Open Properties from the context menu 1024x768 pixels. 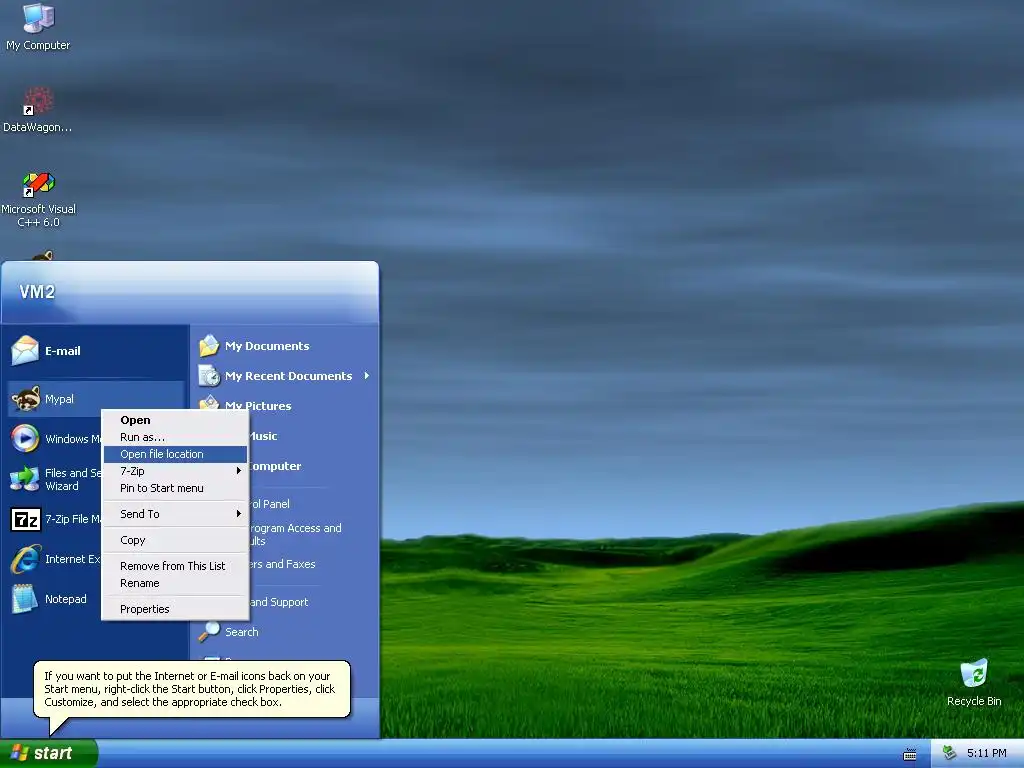click(x=175, y=609)
